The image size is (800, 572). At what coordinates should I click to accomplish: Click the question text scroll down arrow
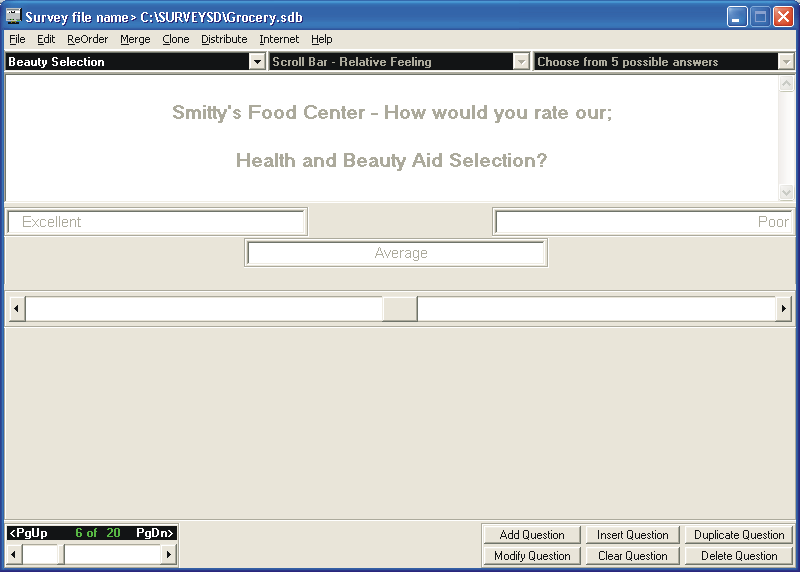(x=786, y=192)
